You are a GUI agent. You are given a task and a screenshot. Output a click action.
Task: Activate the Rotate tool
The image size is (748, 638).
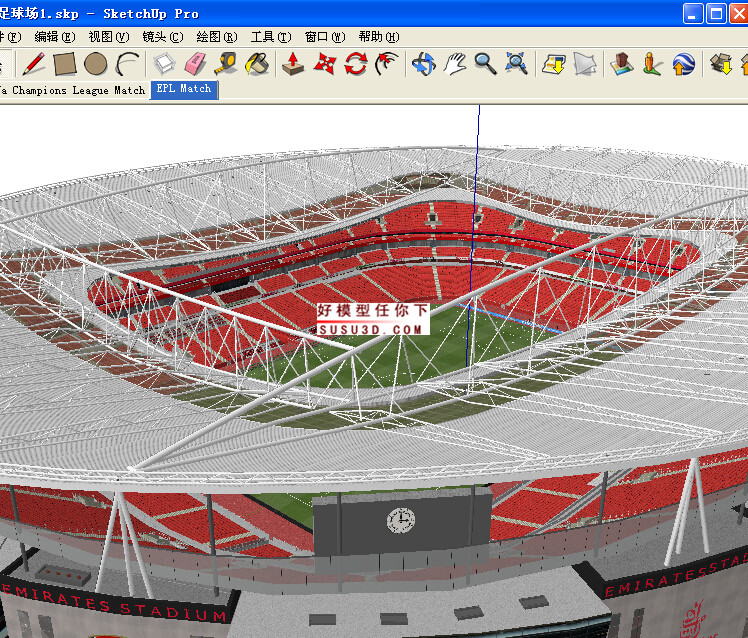(x=356, y=63)
